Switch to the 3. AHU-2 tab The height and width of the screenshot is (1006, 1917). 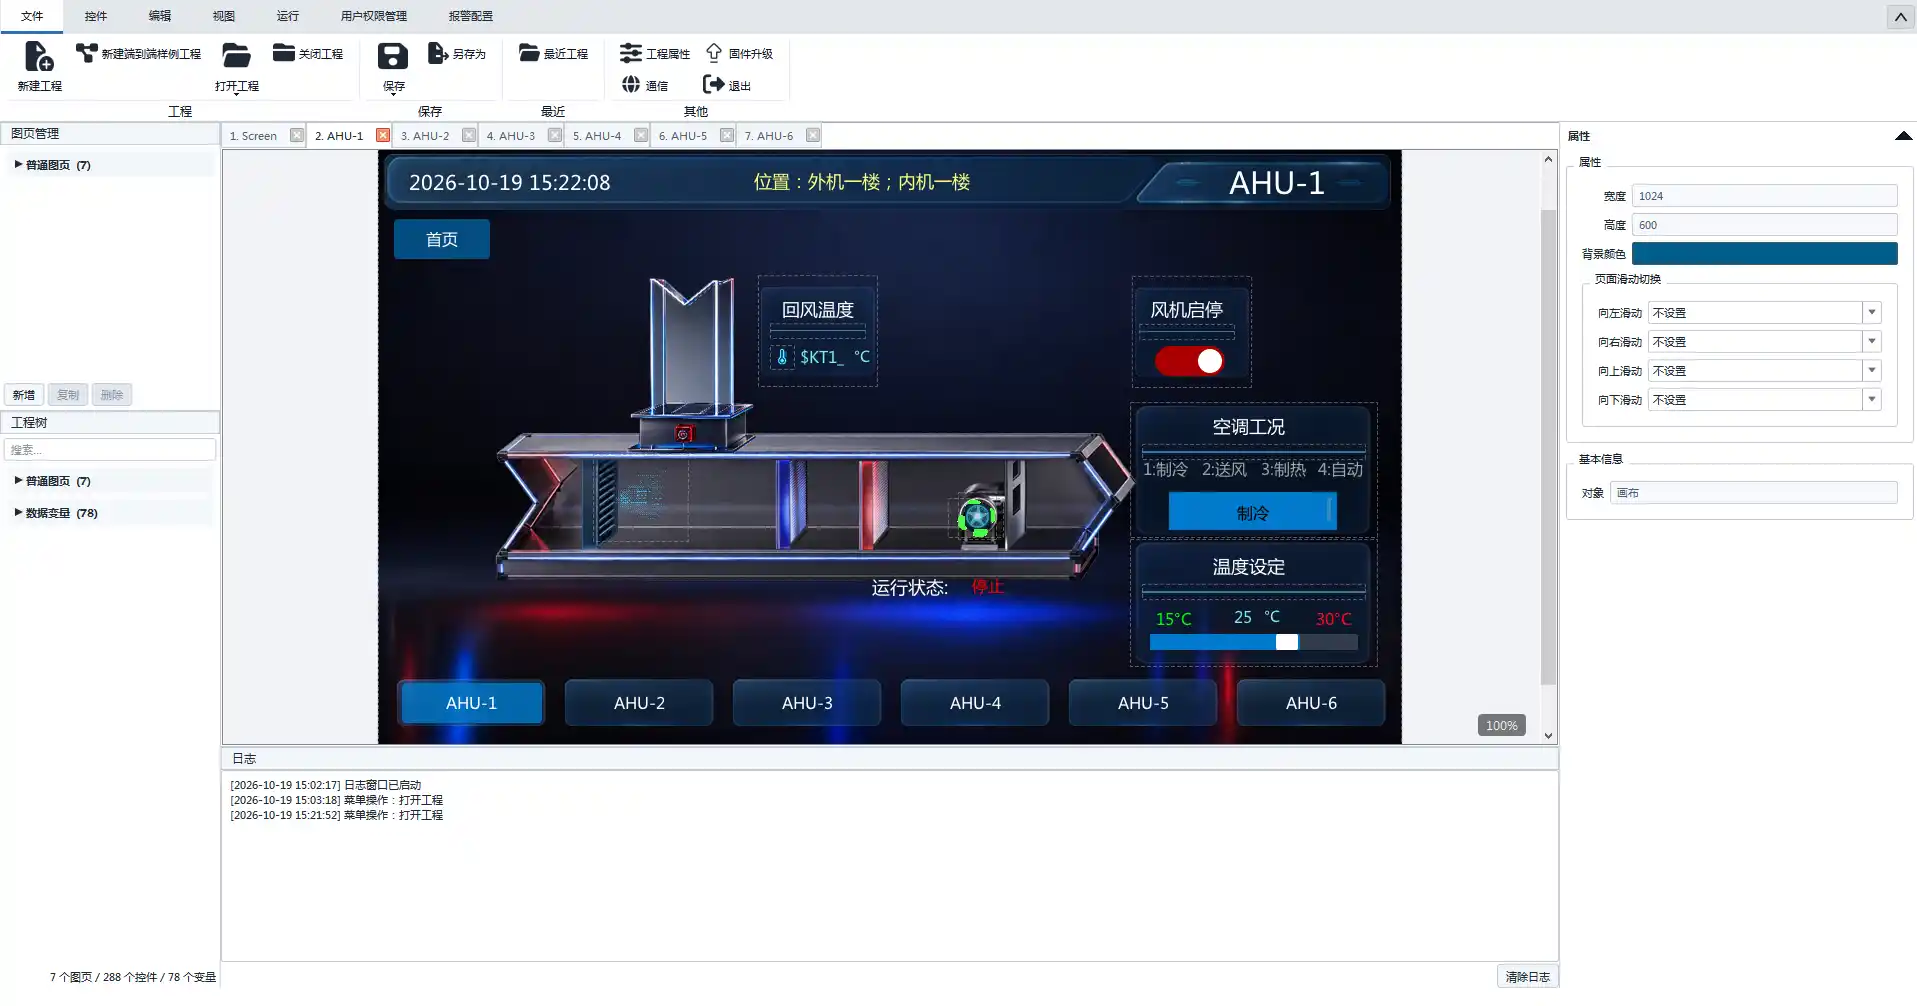pos(425,135)
